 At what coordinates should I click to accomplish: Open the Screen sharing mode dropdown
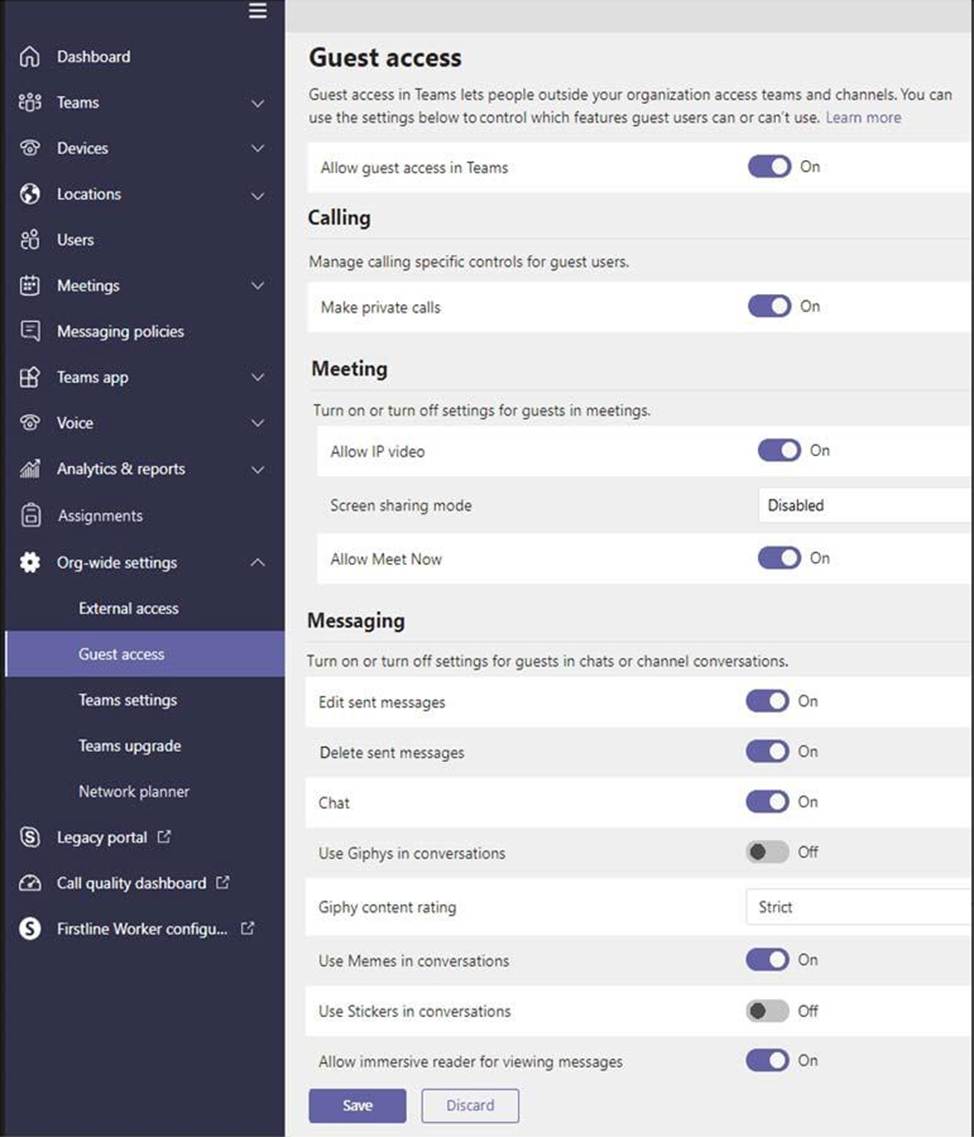[864, 505]
